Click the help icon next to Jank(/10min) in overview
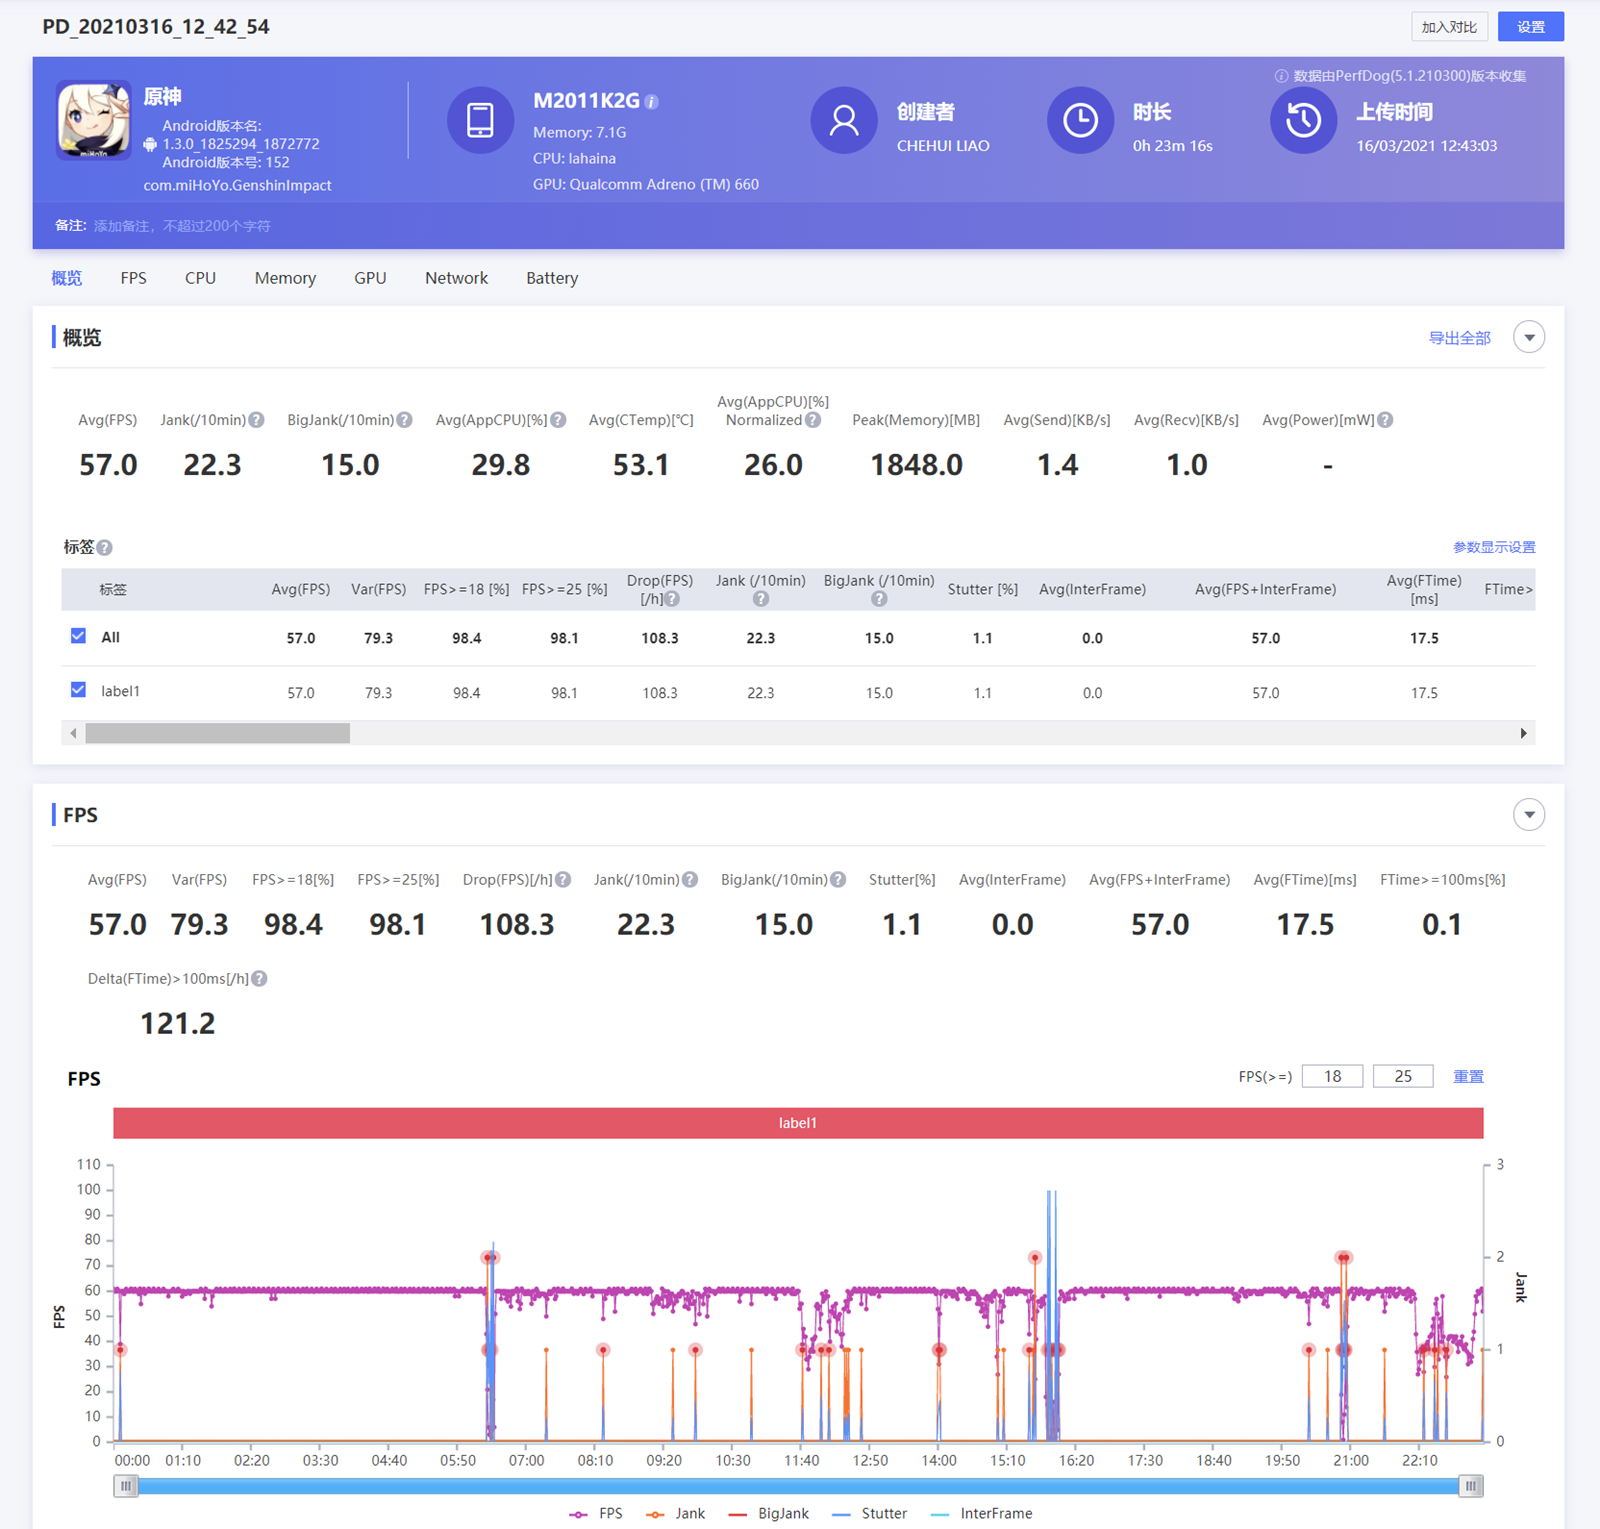Screen dimensions: 1600x1529 (x=257, y=420)
